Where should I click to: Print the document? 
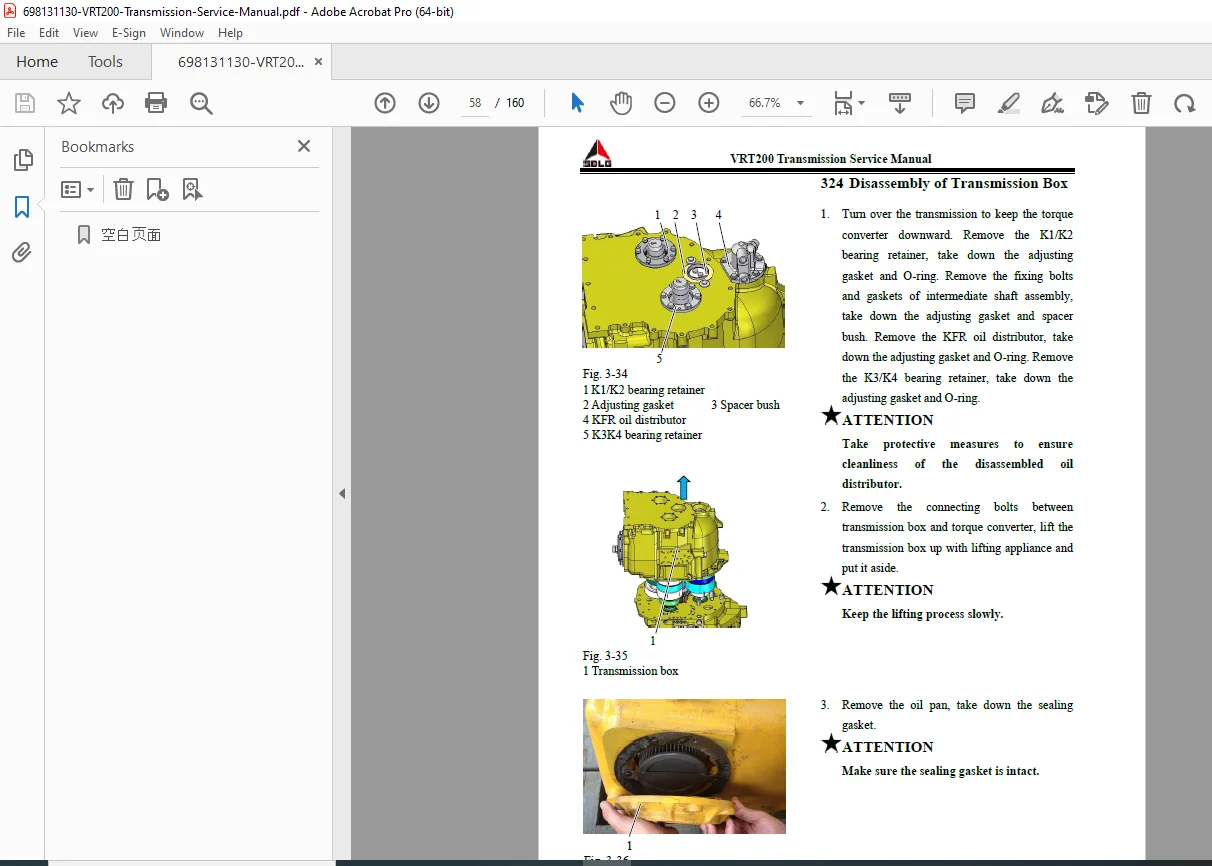156,103
